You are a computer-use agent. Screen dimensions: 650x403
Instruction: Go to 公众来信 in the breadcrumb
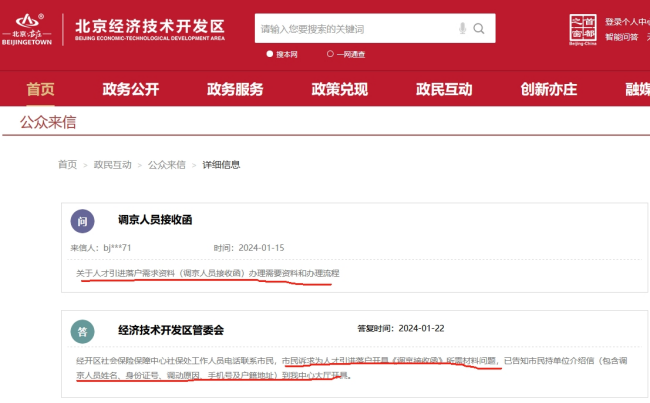pyautogui.click(x=167, y=165)
